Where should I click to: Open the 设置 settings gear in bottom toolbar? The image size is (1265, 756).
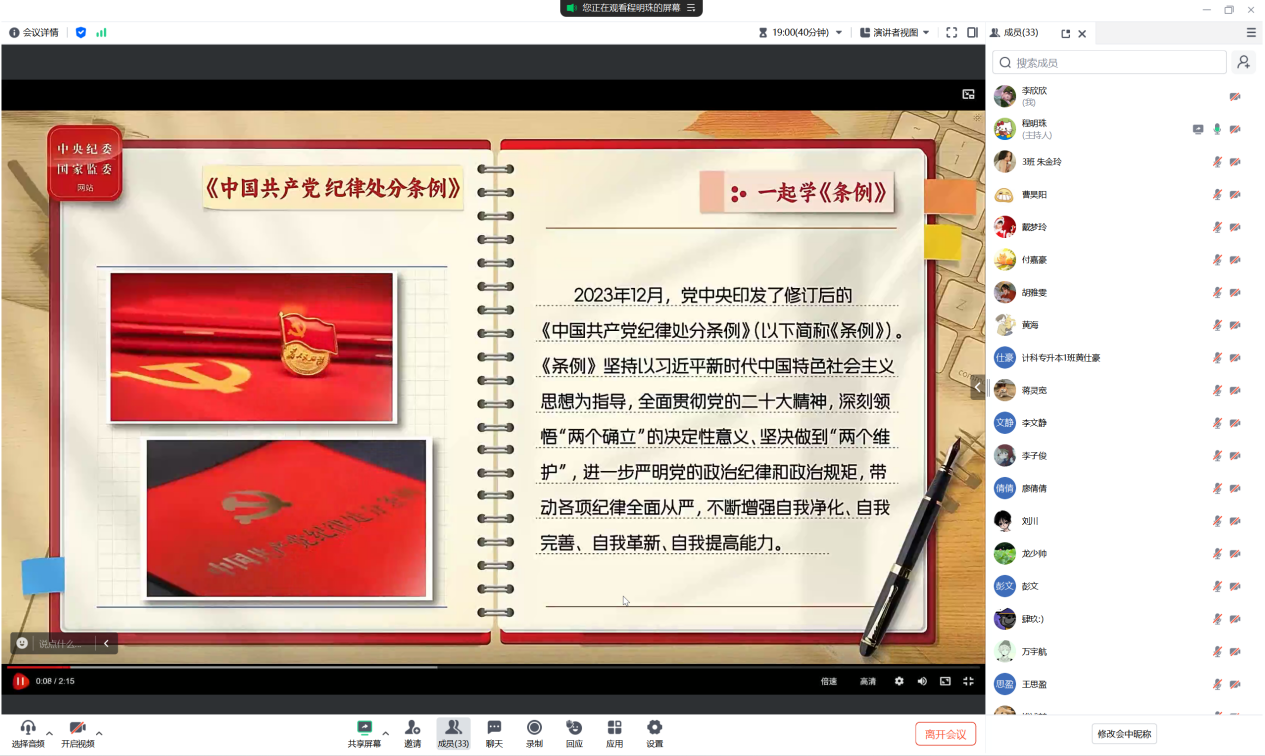coord(654,733)
